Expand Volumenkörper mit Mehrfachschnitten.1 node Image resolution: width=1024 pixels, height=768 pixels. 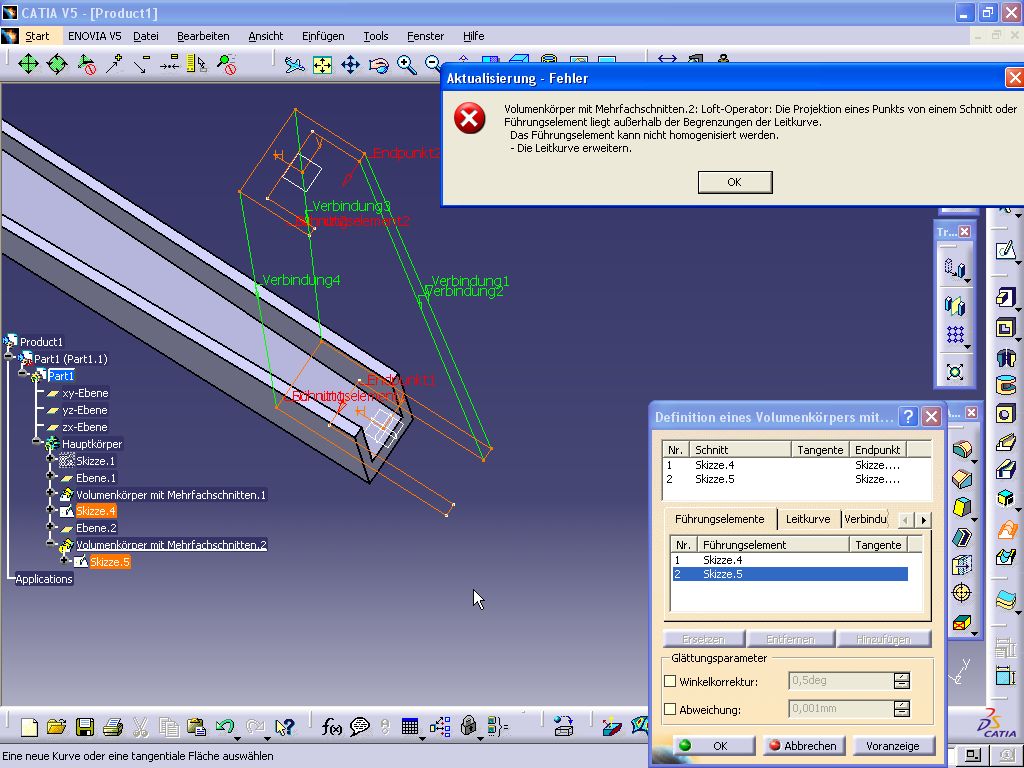(50, 494)
